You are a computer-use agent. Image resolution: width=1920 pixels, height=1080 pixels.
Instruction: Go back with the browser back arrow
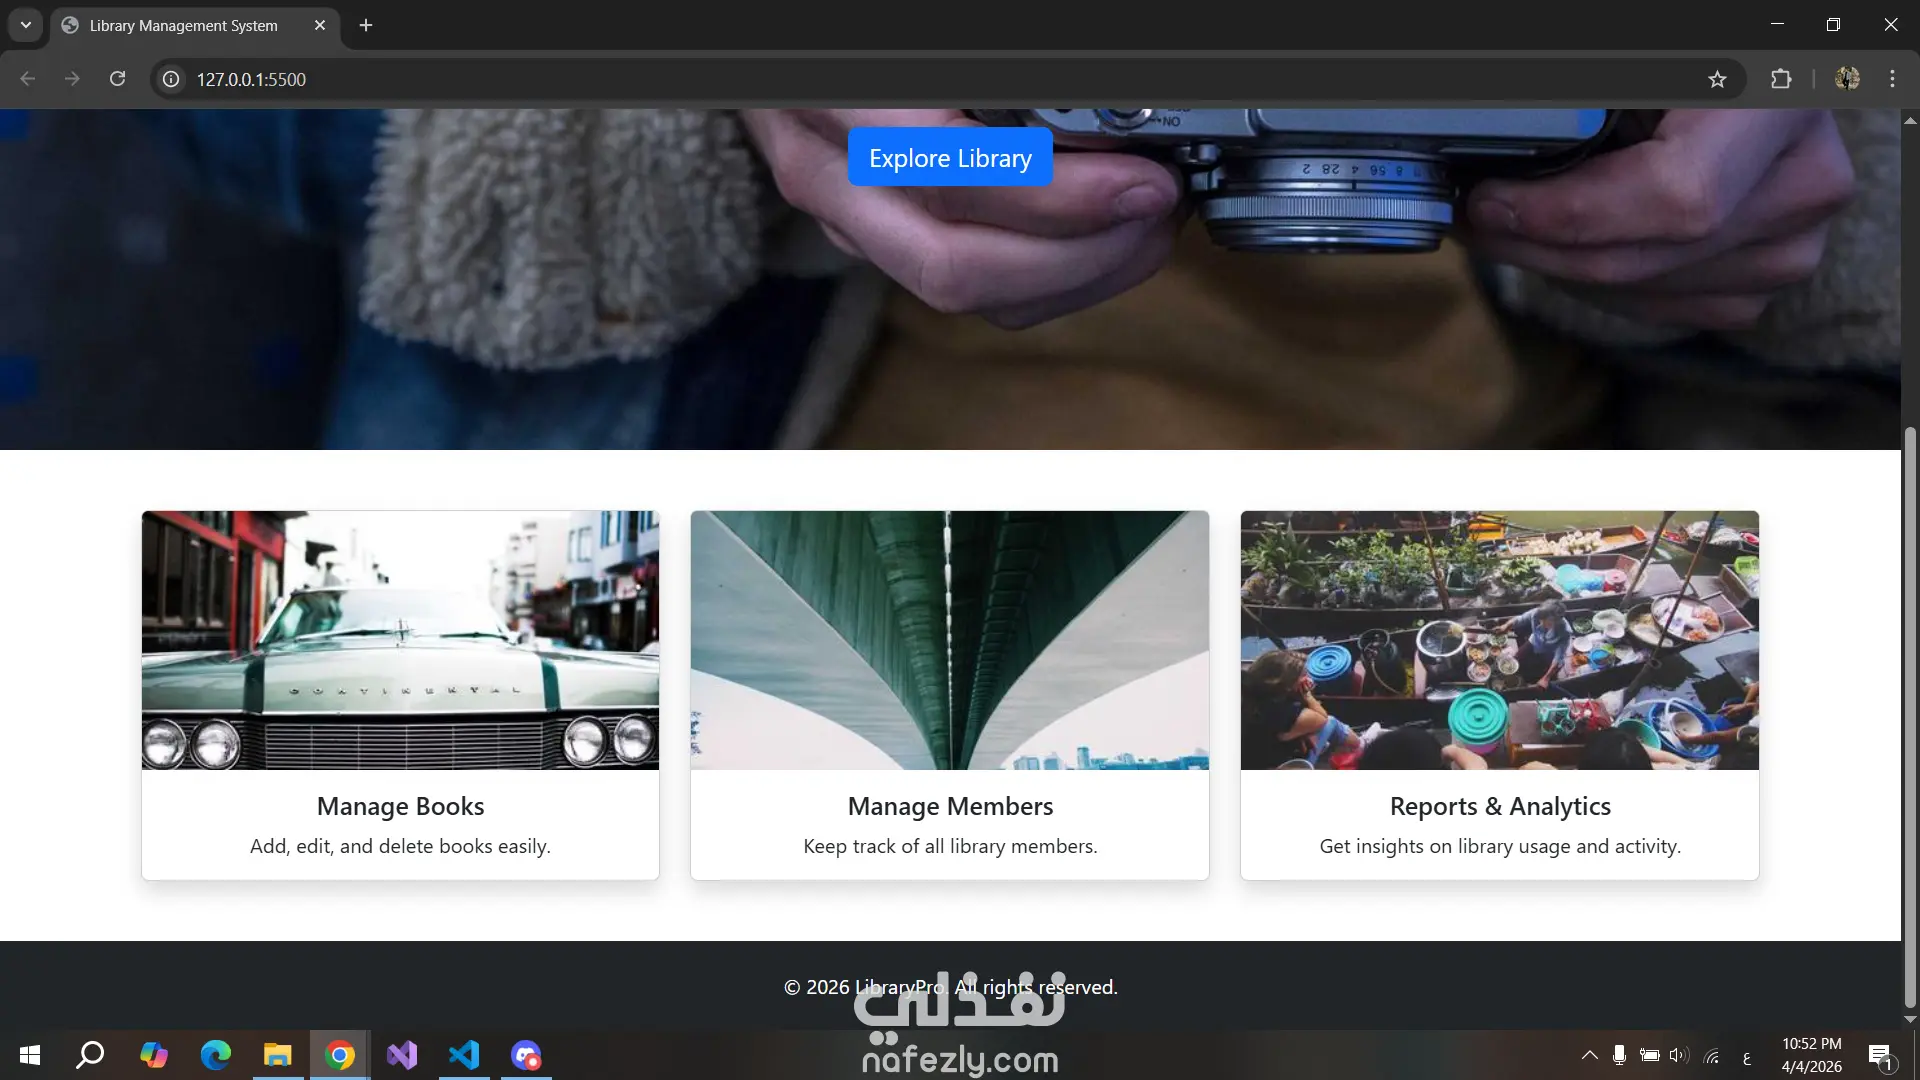tap(28, 79)
